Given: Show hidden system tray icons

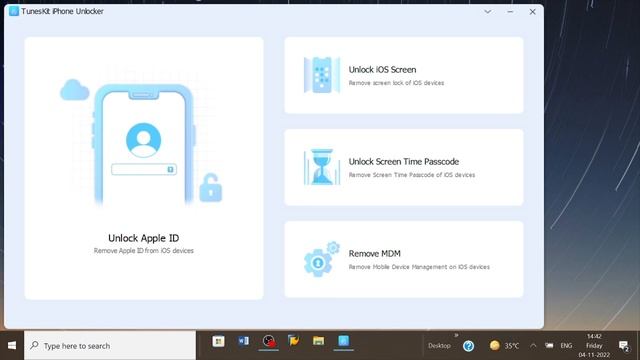Looking at the screenshot, I should [533, 346].
